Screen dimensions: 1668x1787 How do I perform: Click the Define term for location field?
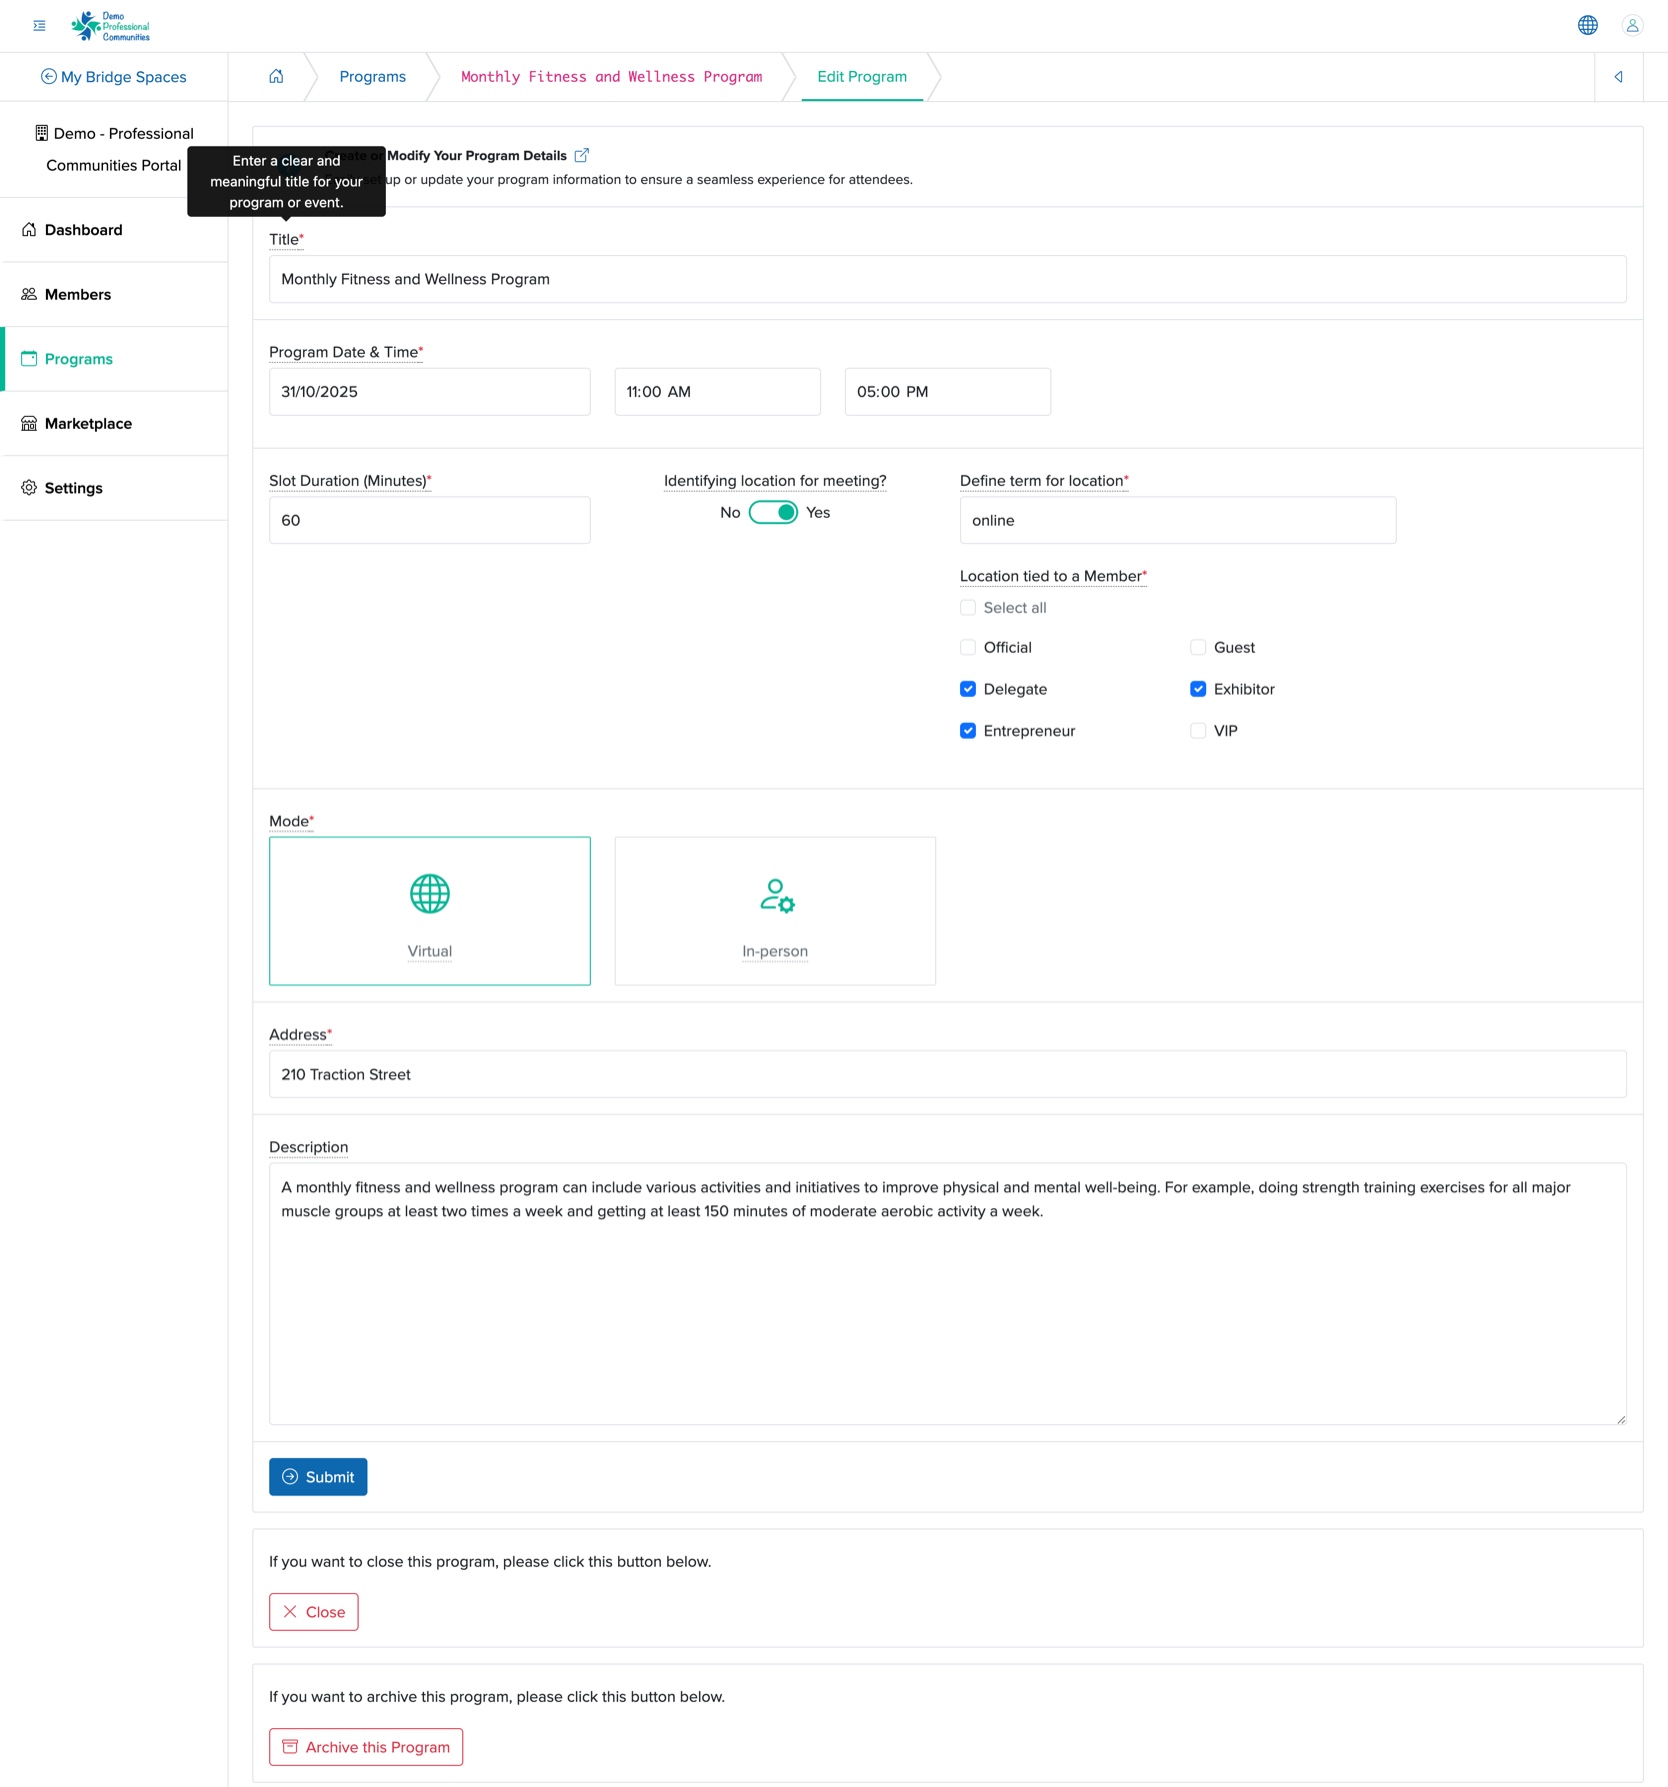(x=1177, y=520)
